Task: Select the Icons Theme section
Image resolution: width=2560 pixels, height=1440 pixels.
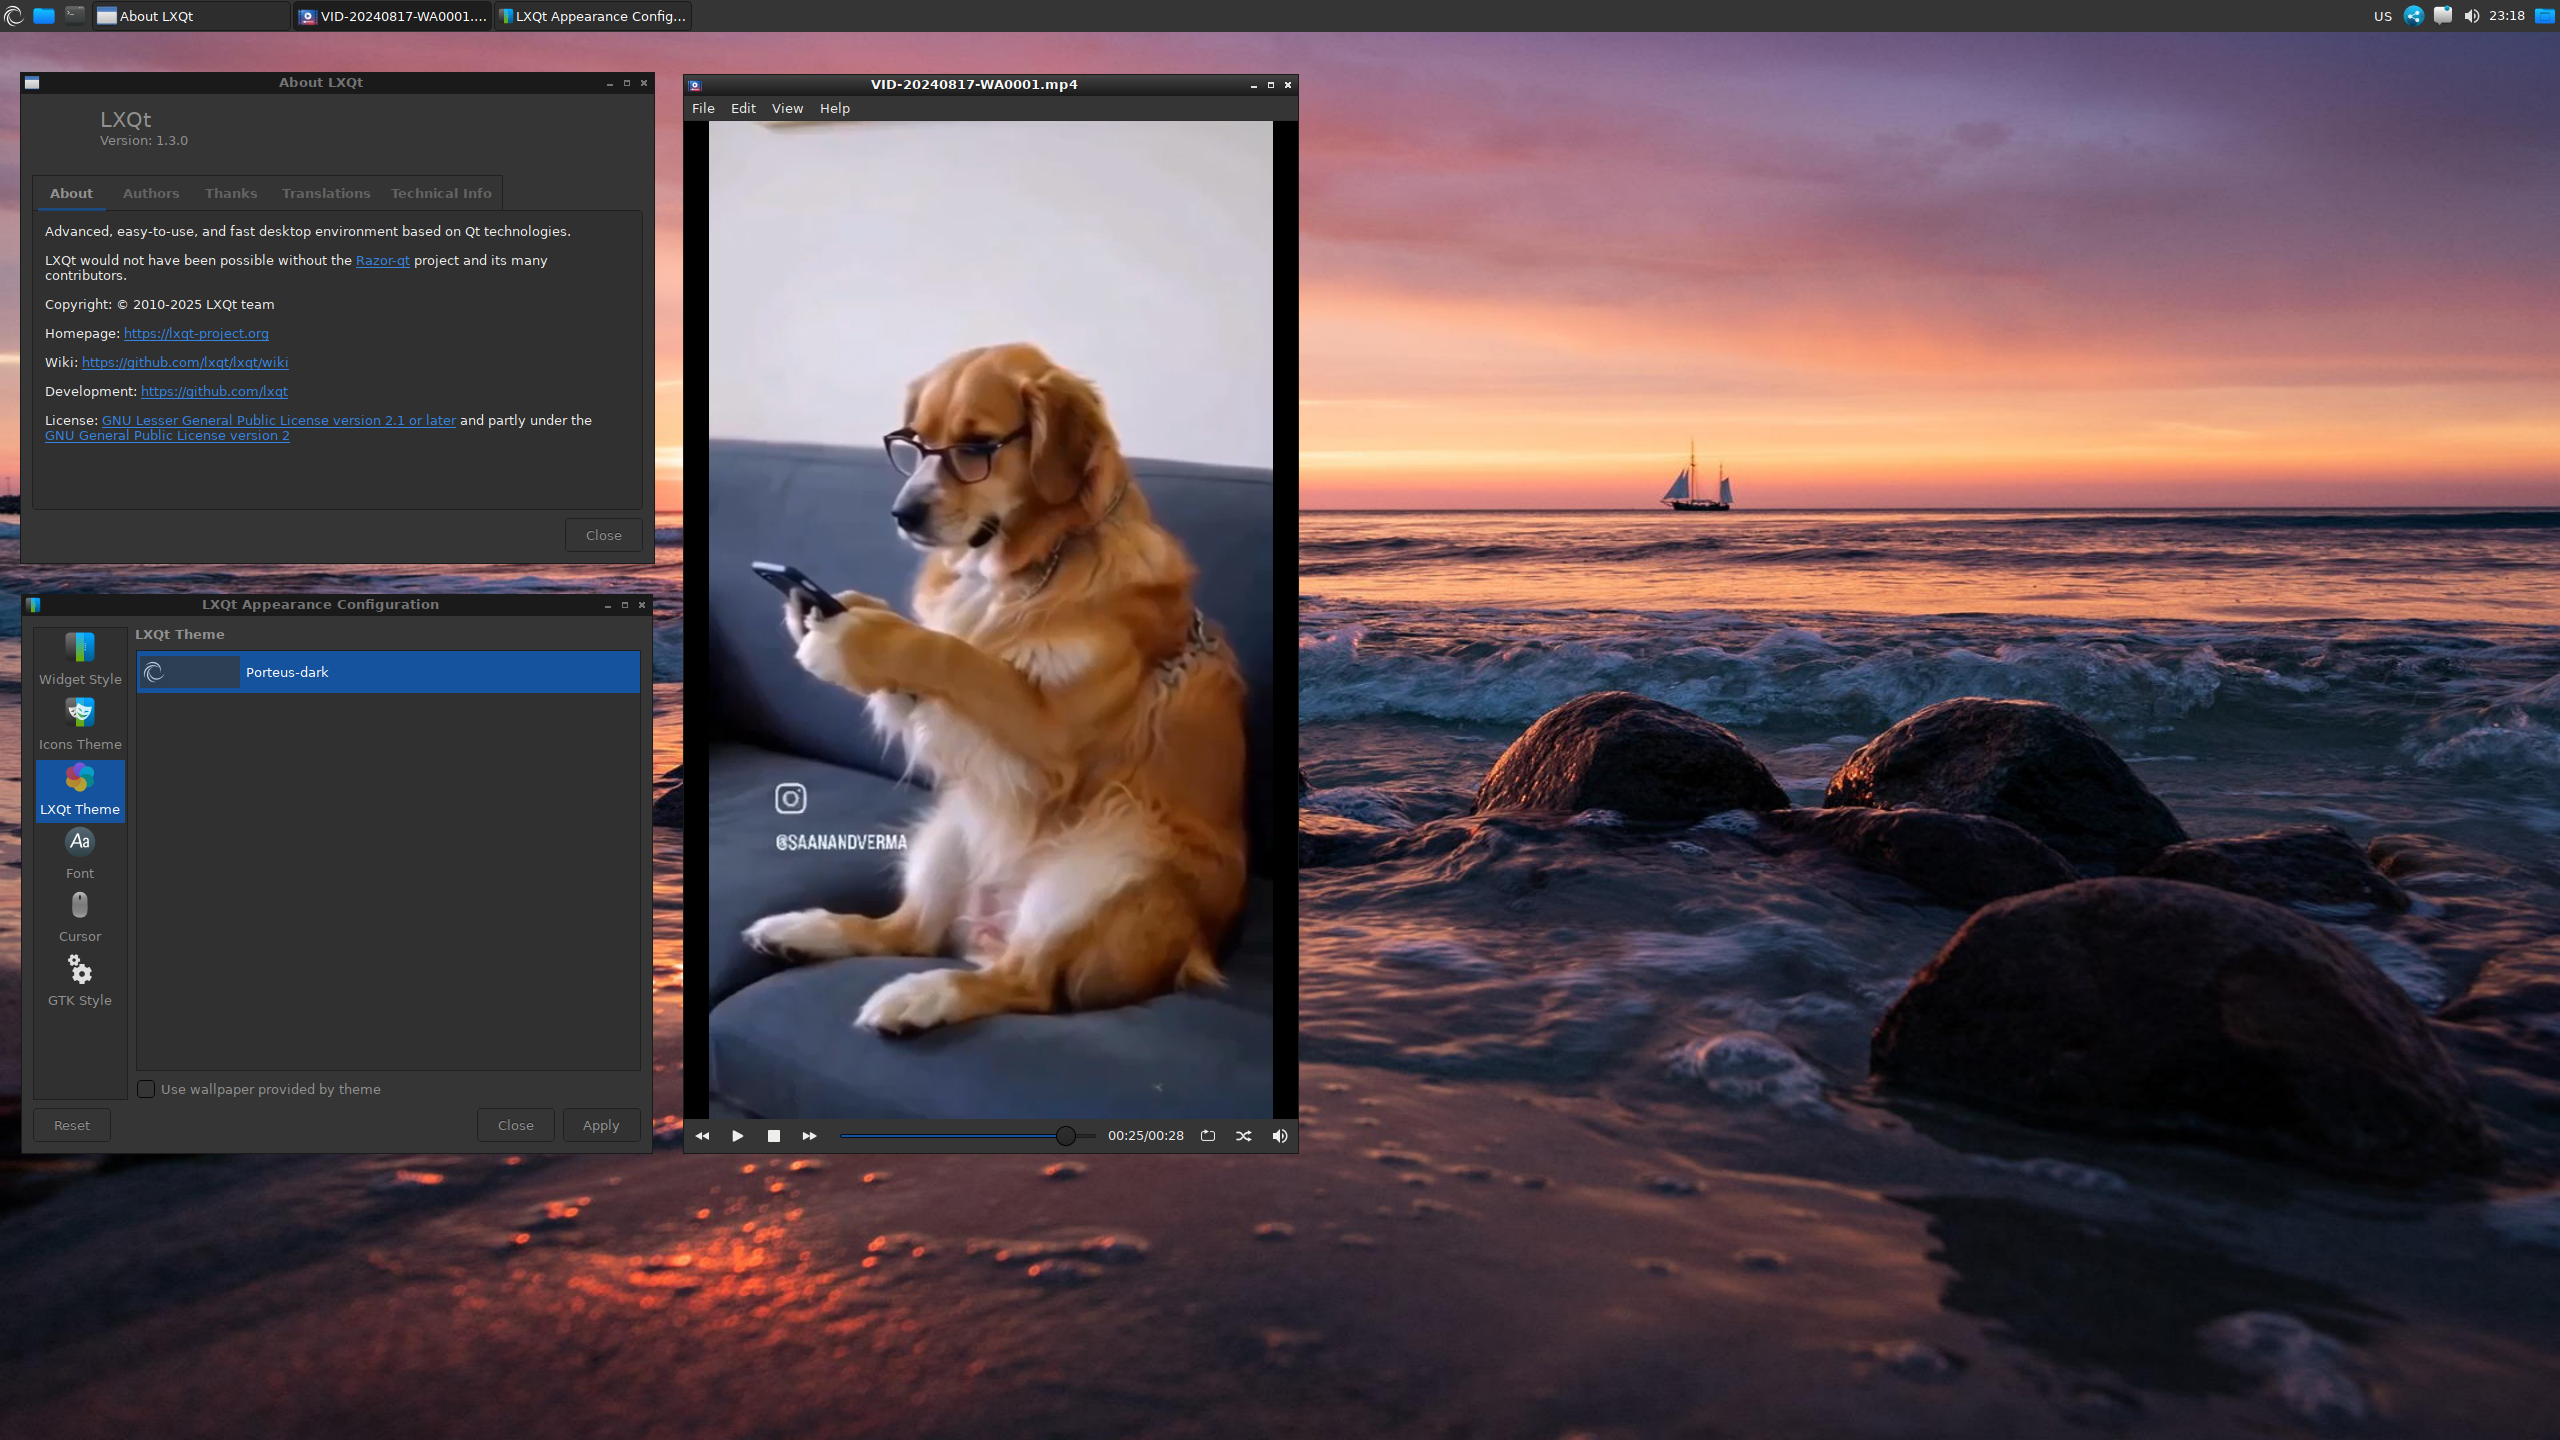Action: 80,724
